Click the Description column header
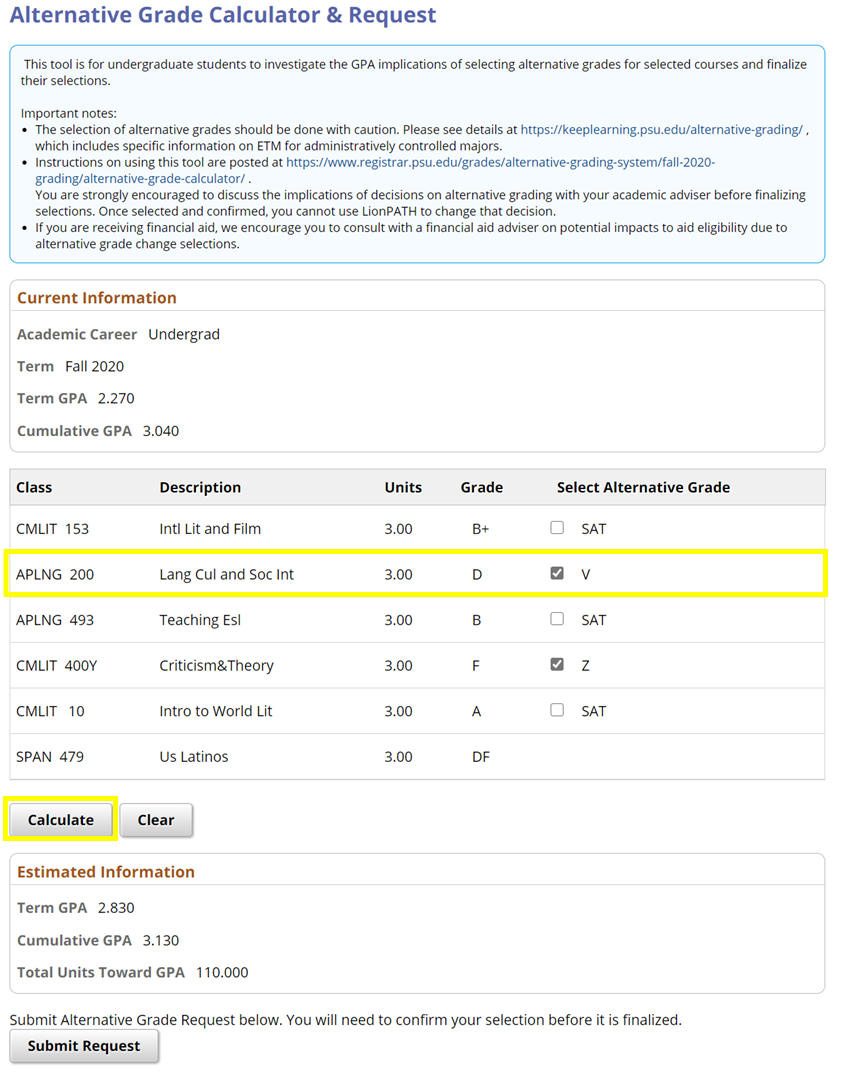 200,488
